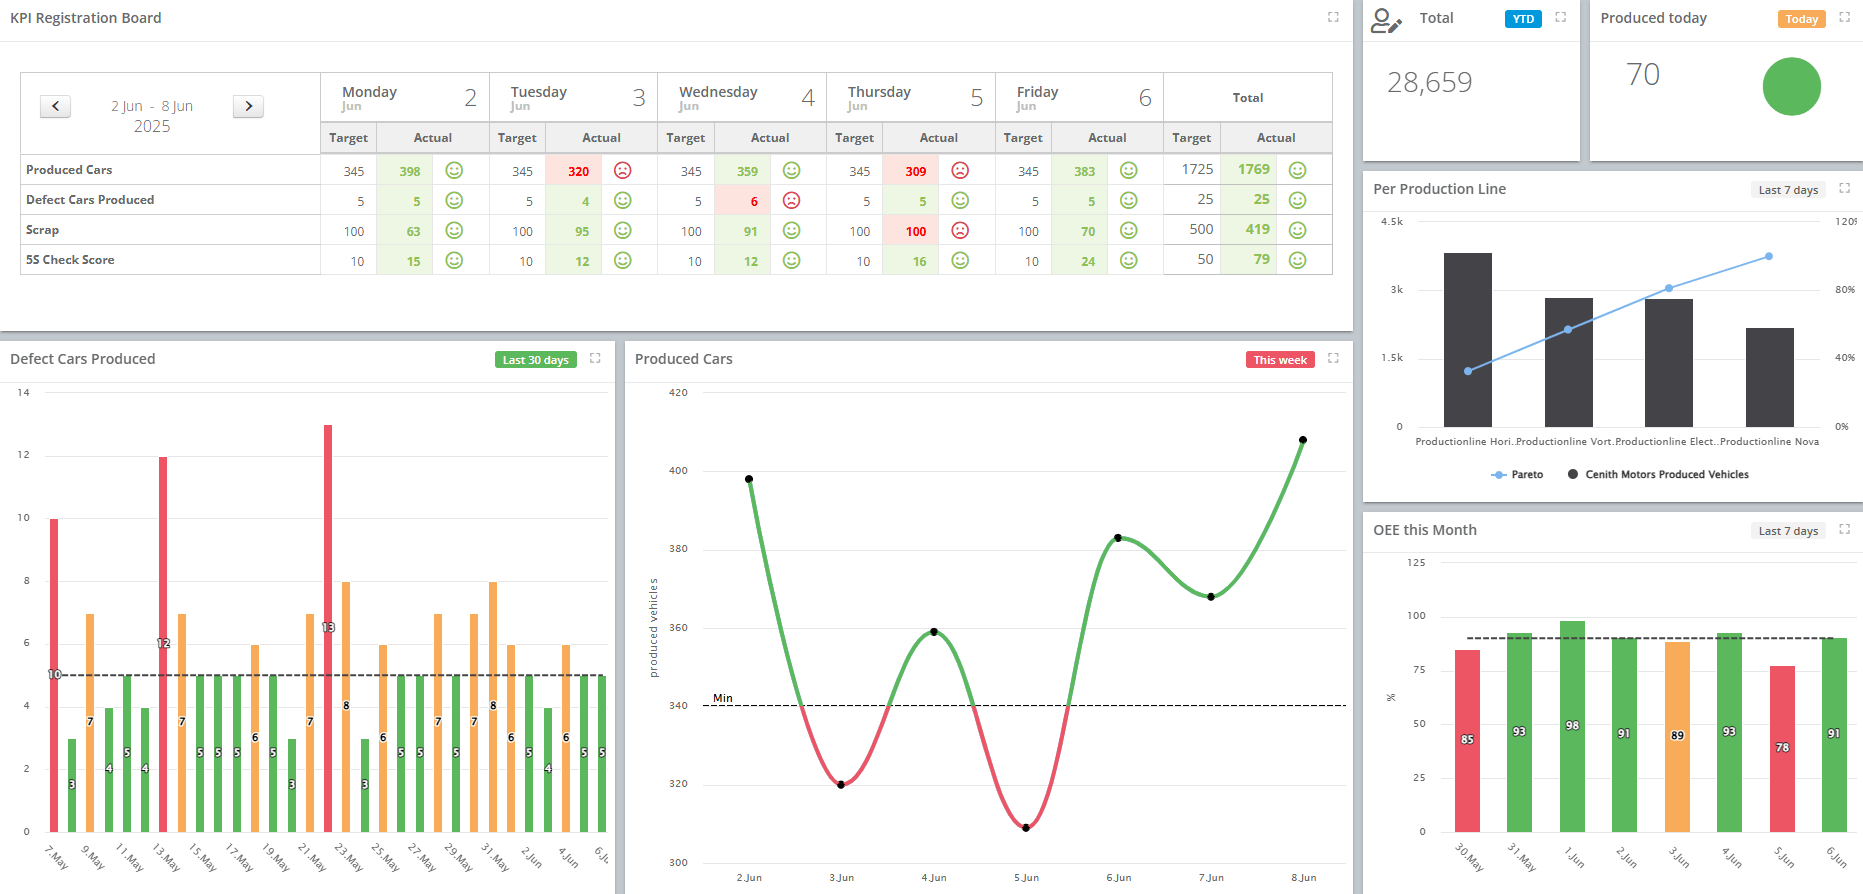Viewport: 1863px width, 894px height.
Task: Advance to next week with right chevron
Action: pos(248,106)
